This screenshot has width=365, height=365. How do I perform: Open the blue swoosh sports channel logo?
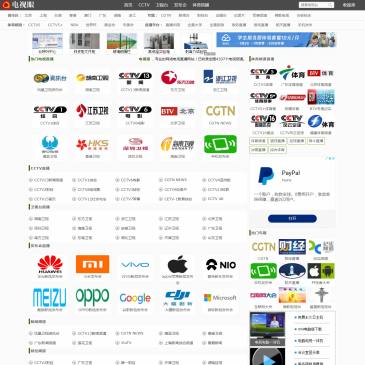pos(321,122)
